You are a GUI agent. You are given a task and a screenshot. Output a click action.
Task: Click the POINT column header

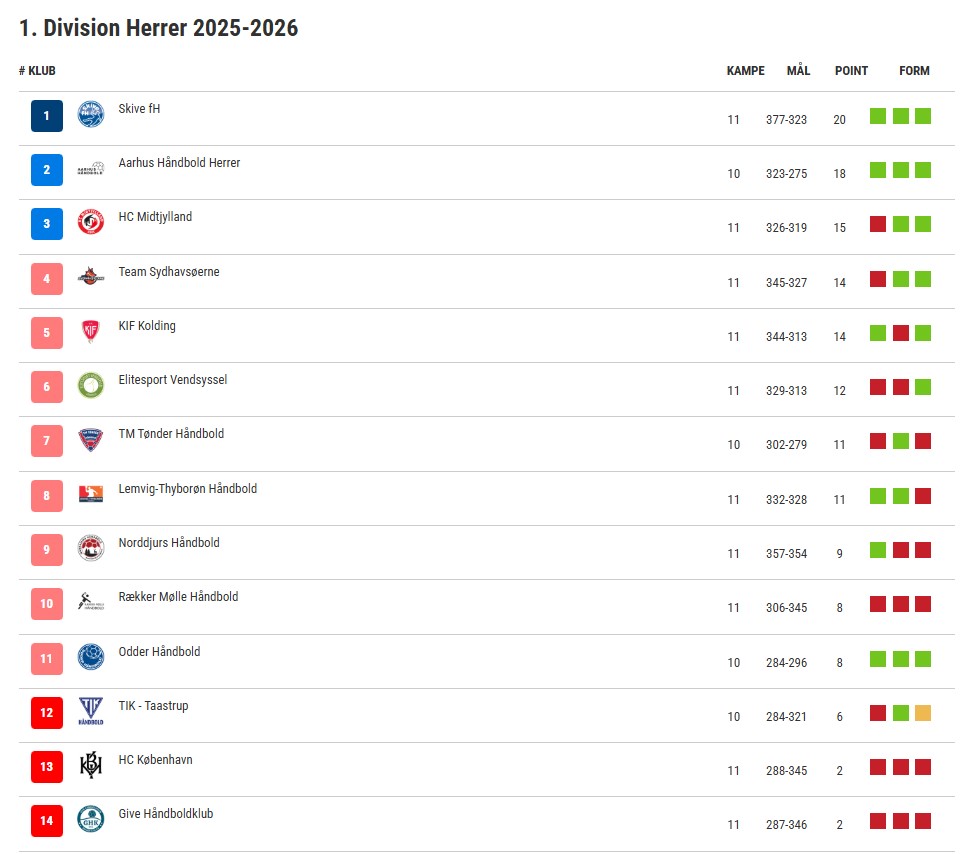coord(851,71)
